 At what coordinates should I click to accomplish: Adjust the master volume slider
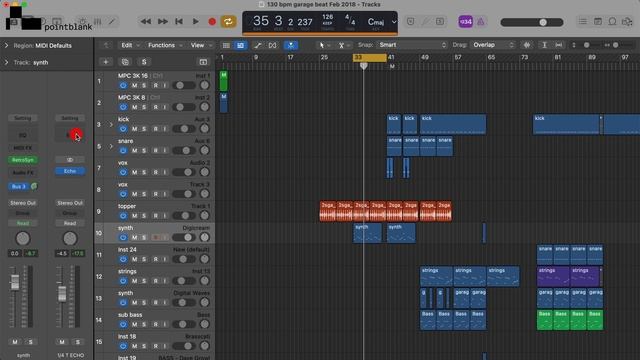pyautogui.click(x=532, y=22)
